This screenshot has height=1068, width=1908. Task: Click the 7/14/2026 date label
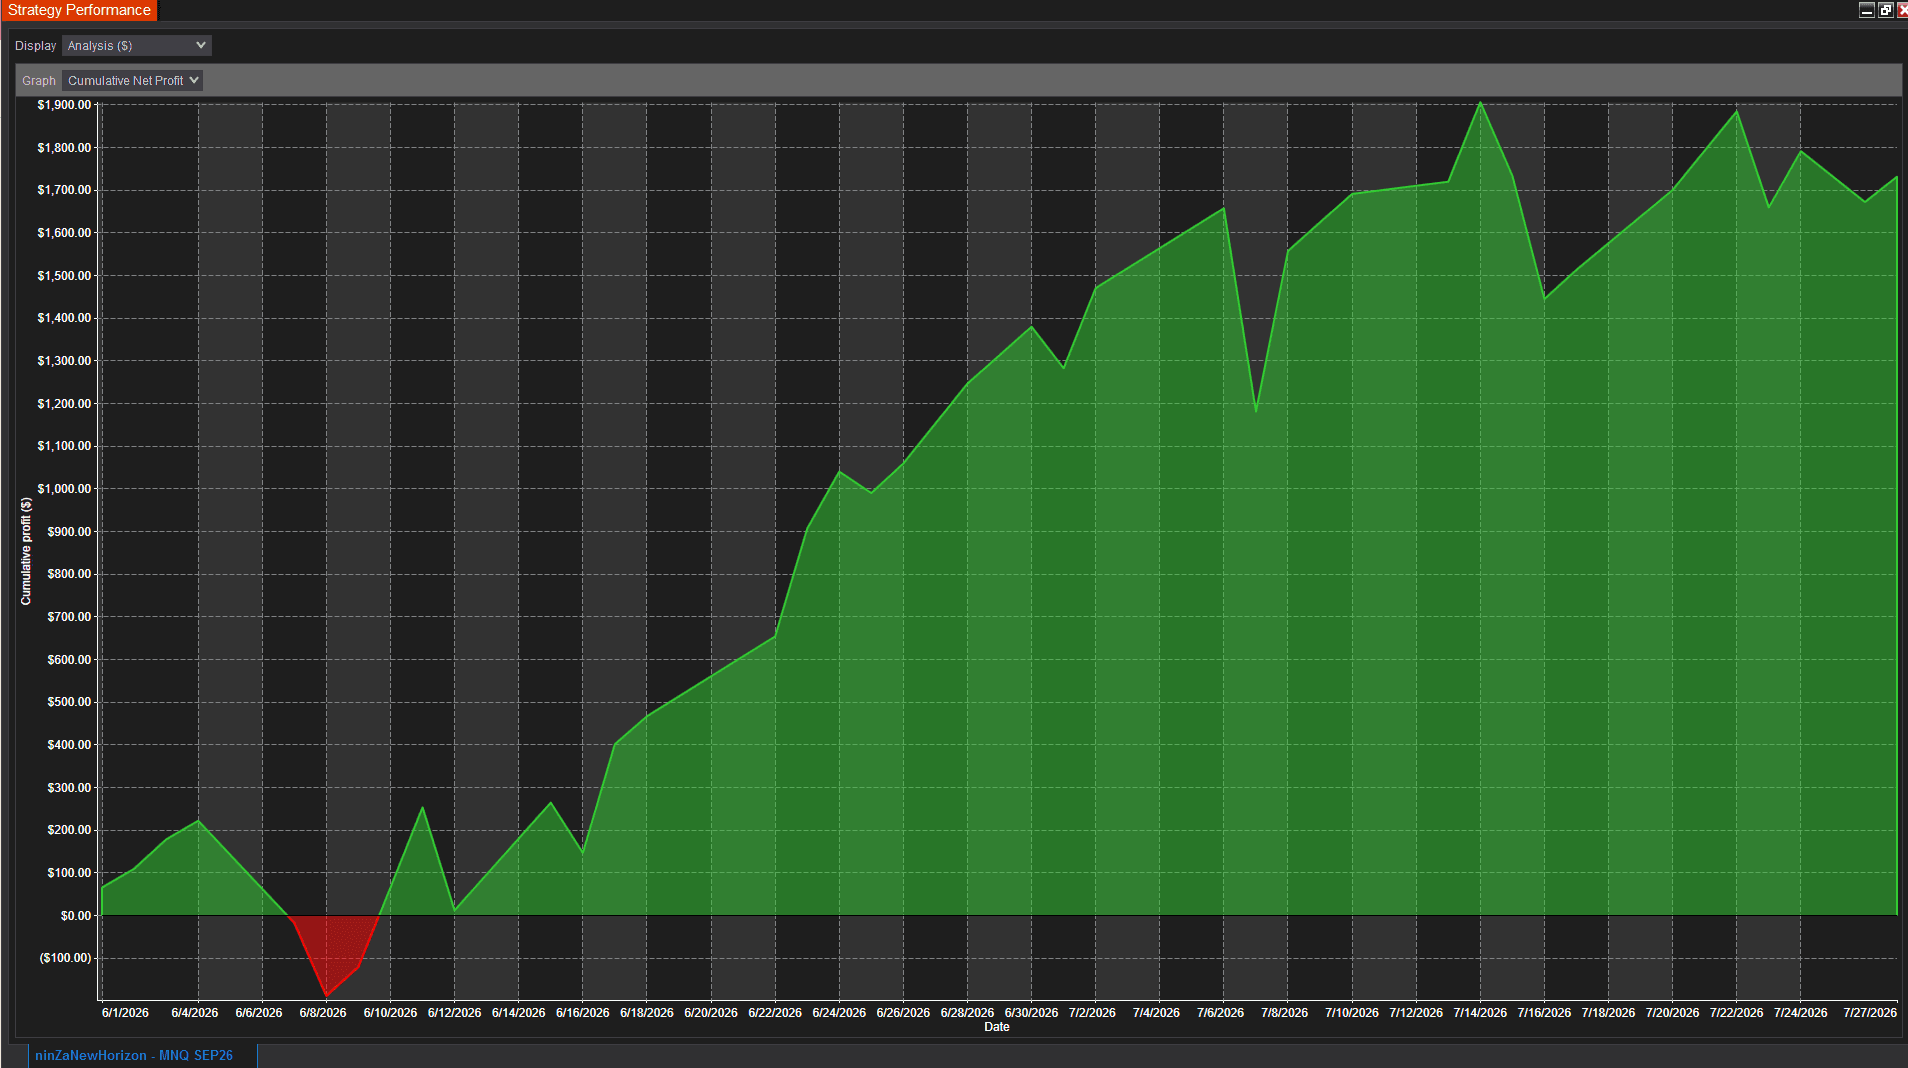[x=1480, y=1013]
